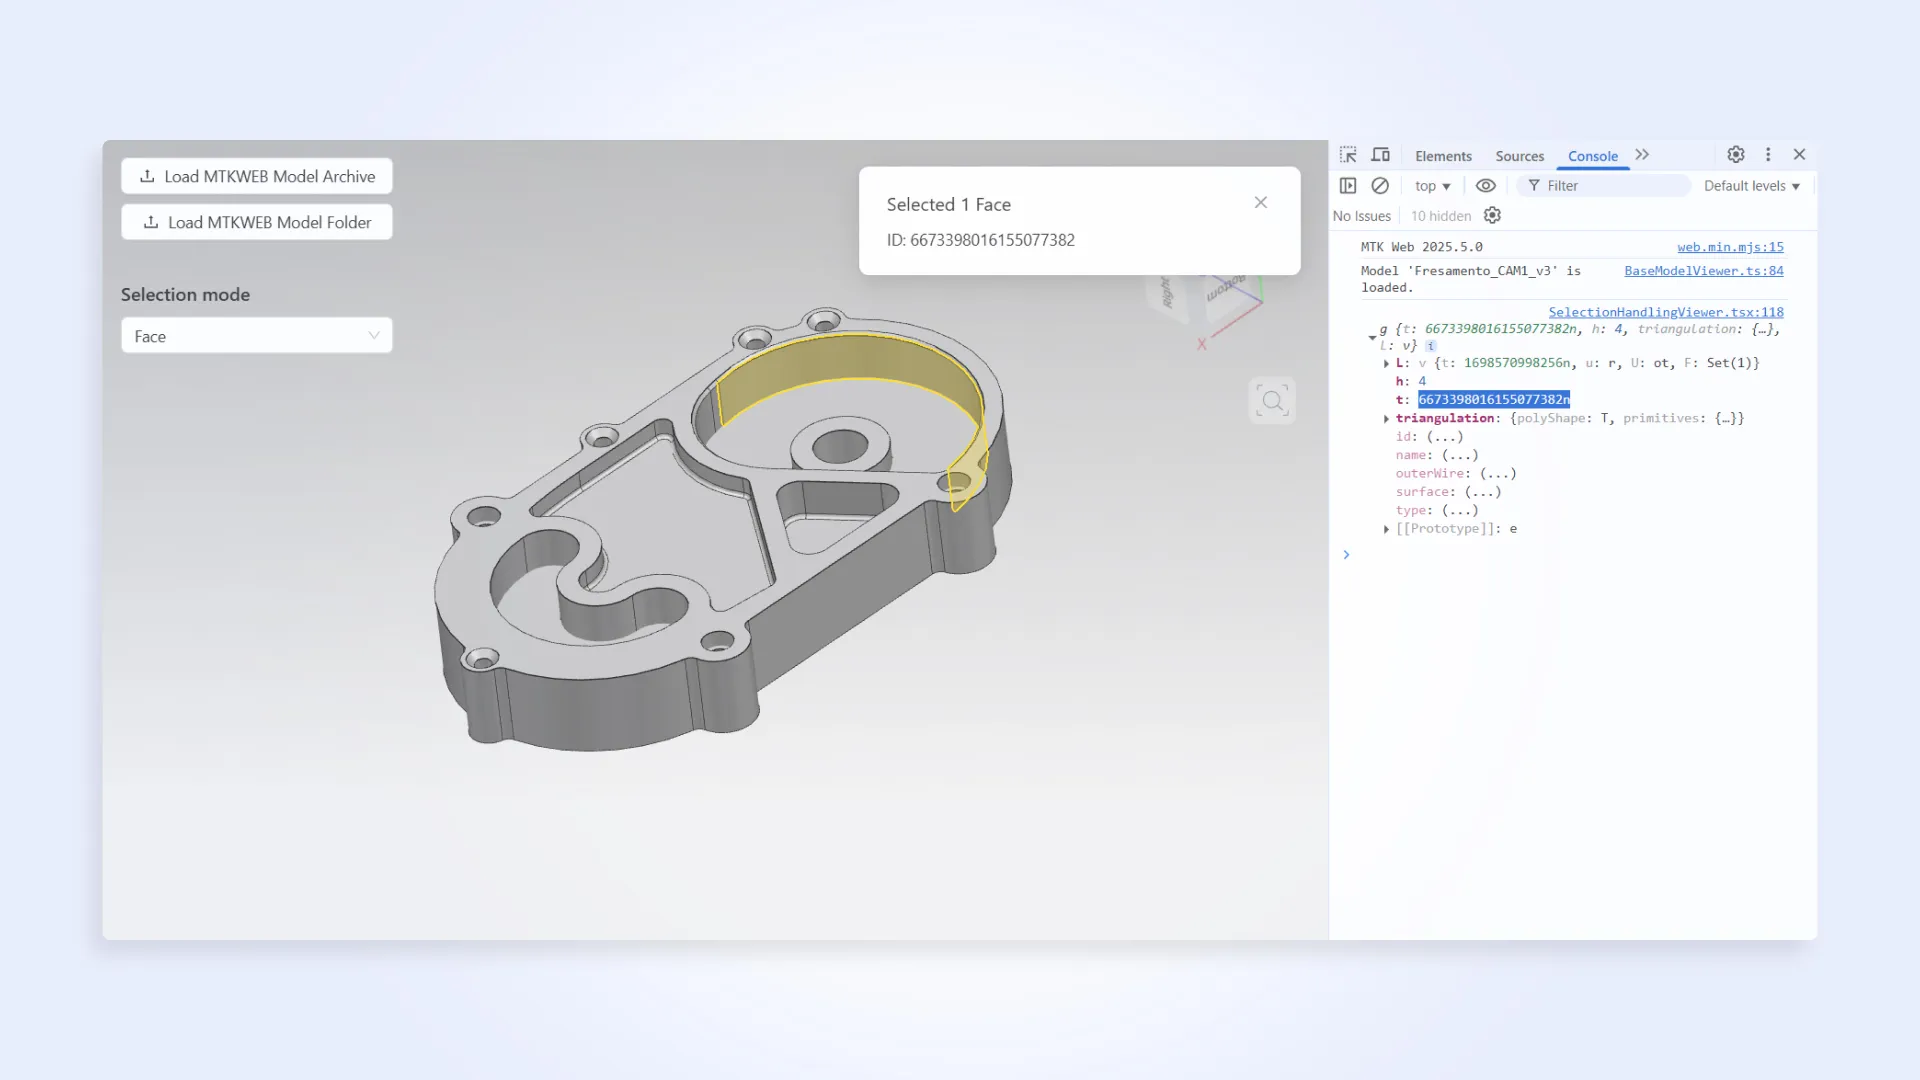Click Load MTKWEB Model Archive button

tap(257, 176)
